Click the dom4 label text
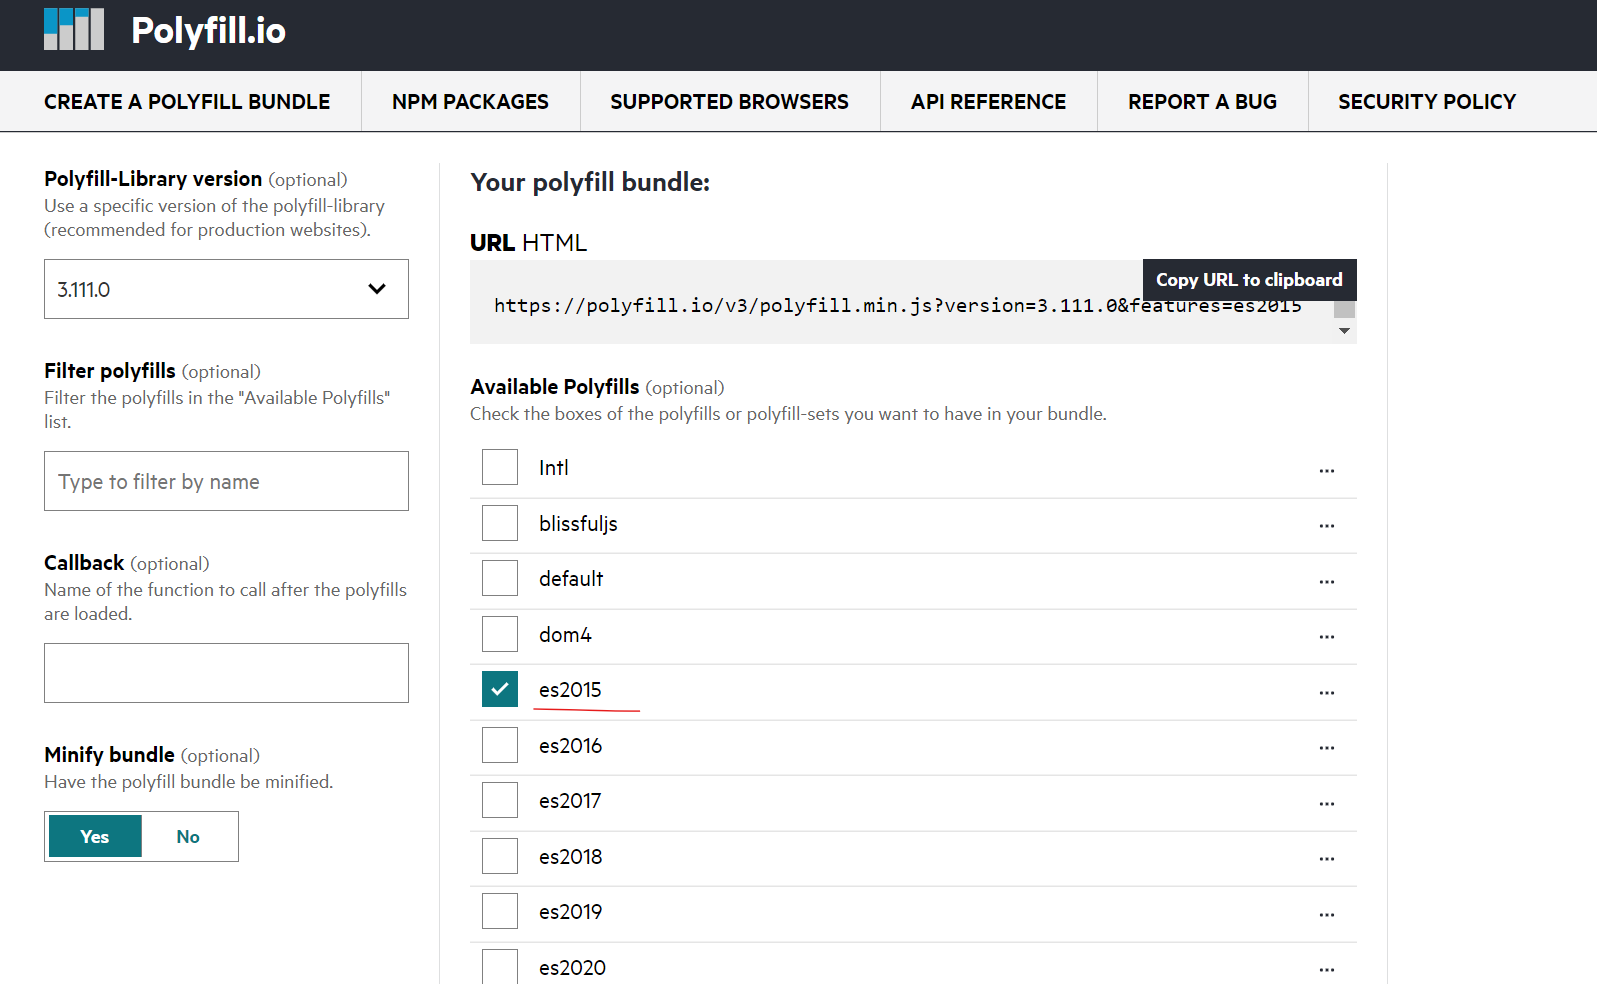 pos(565,635)
